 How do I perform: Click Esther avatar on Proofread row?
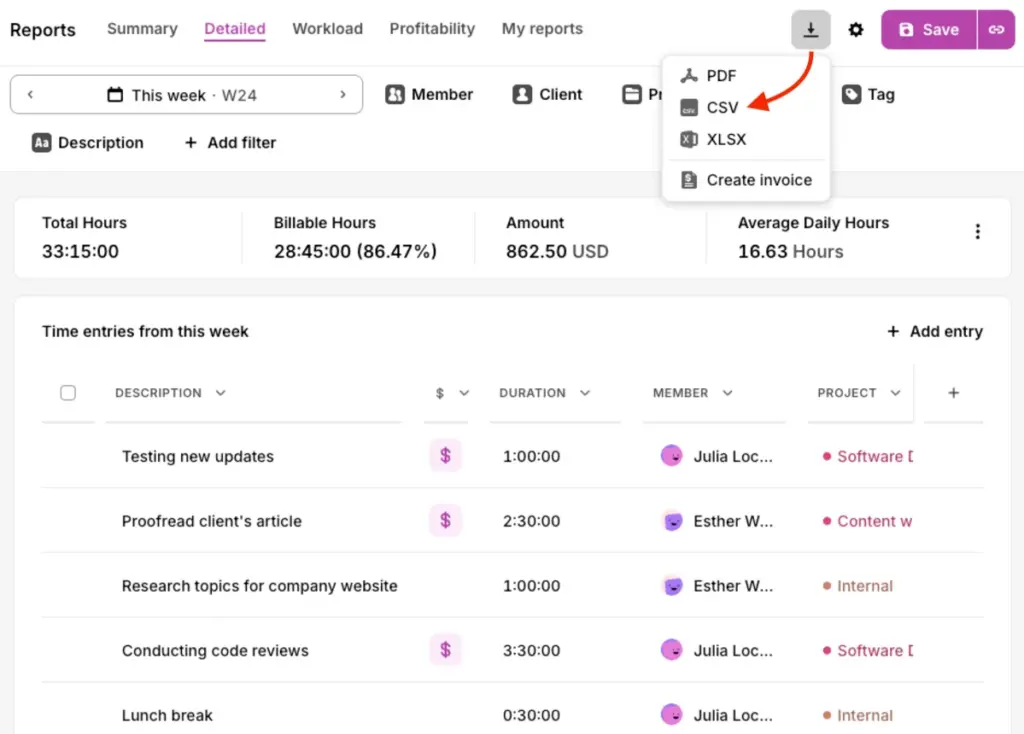click(671, 520)
